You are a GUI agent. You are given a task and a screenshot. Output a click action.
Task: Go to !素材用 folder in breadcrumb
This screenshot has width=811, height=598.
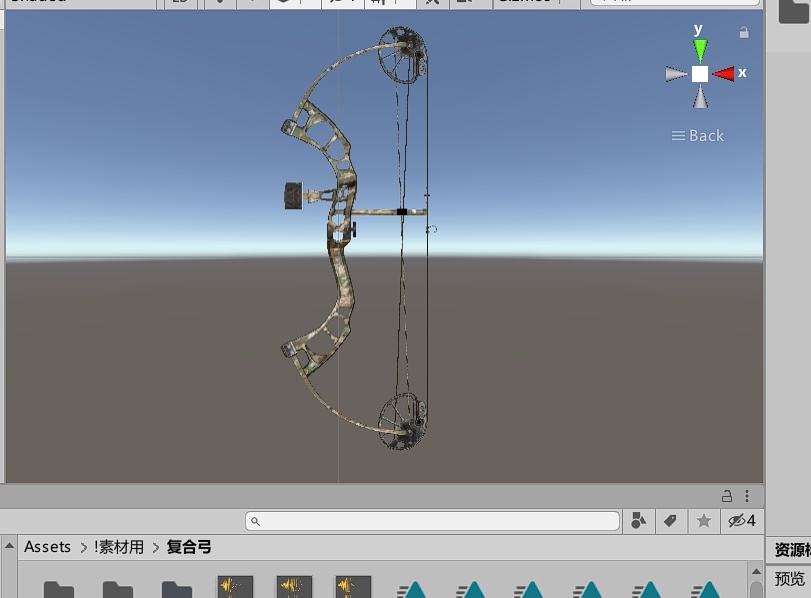click(x=119, y=547)
